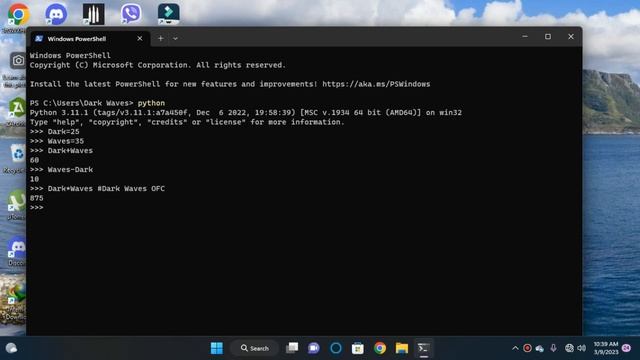Image resolution: width=640 pixels, height=360 pixels.
Task: Open Task View on the taskbar
Action: pyautogui.click(x=292, y=348)
